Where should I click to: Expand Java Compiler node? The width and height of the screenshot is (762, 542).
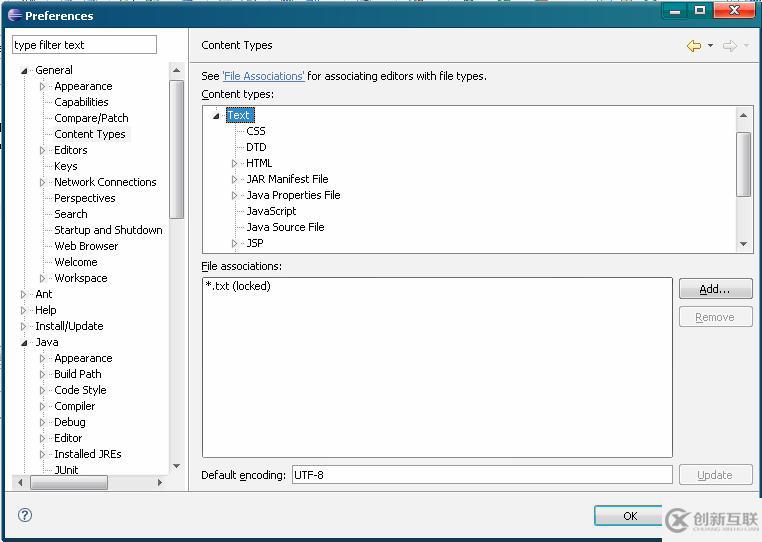(x=43, y=407)
